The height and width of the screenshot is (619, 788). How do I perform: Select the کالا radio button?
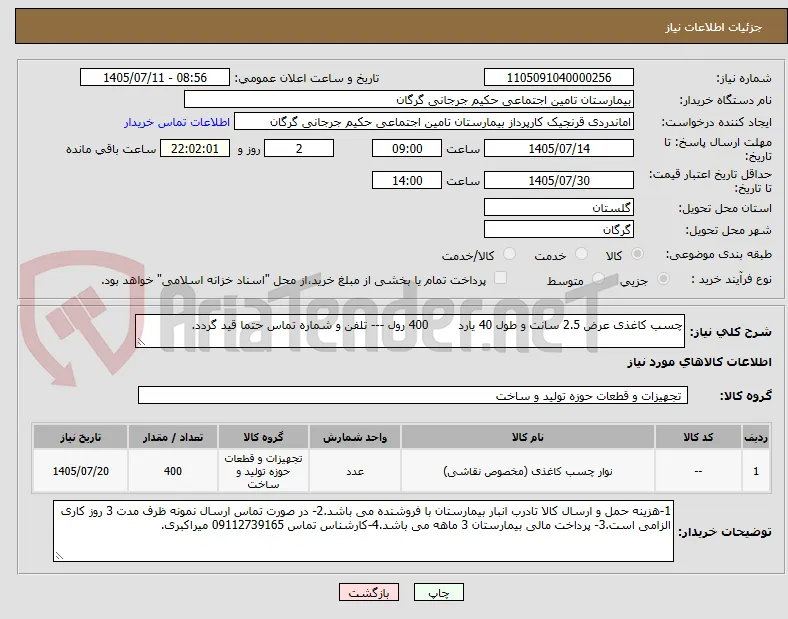(637, 254)
